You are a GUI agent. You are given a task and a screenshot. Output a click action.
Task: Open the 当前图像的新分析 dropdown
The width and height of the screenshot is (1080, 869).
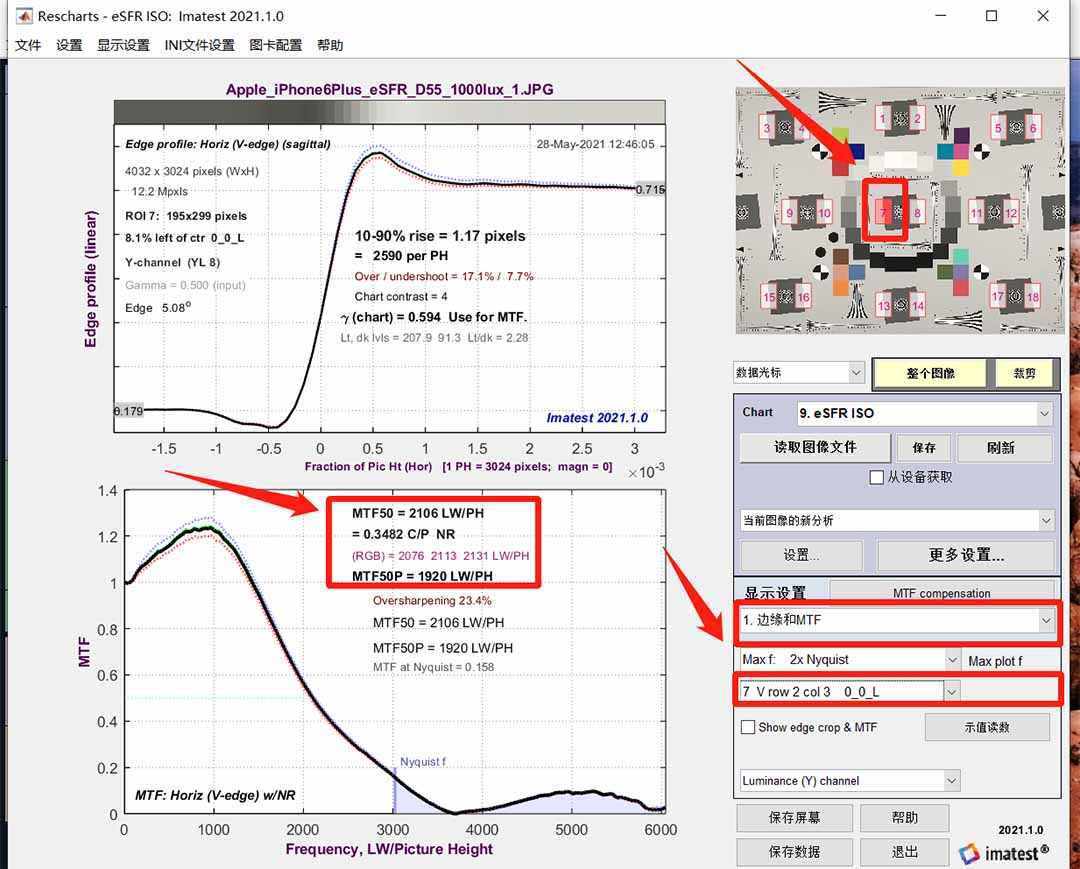[x=897, y=521]
